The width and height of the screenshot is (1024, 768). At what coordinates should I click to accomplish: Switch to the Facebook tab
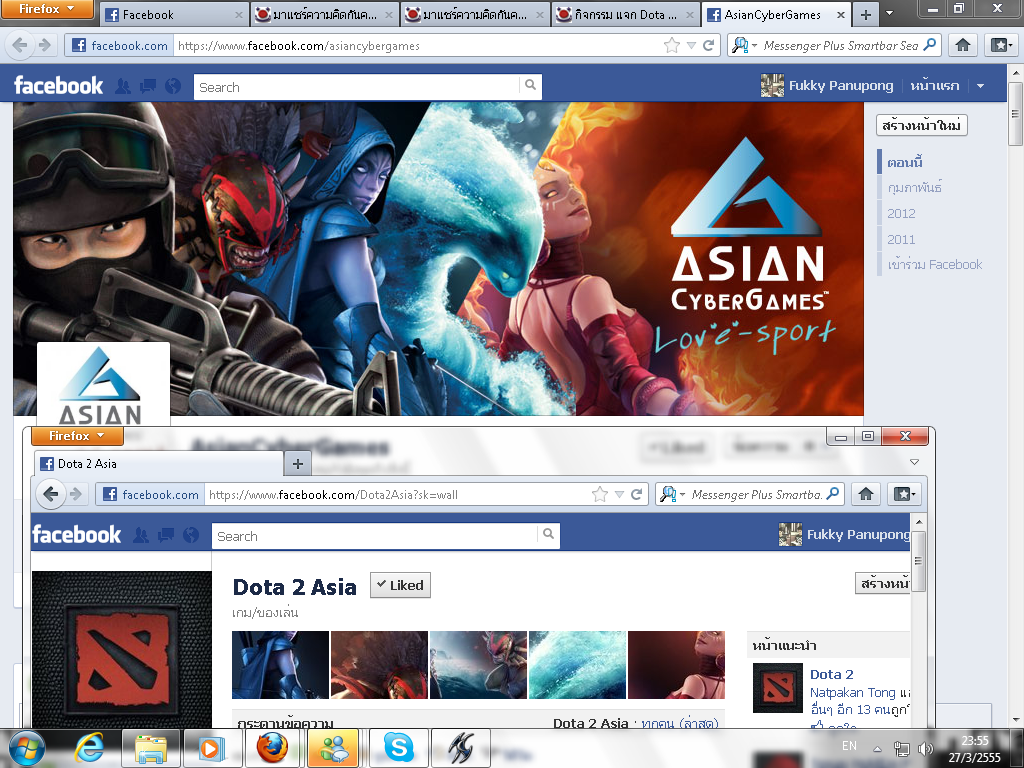174,14
